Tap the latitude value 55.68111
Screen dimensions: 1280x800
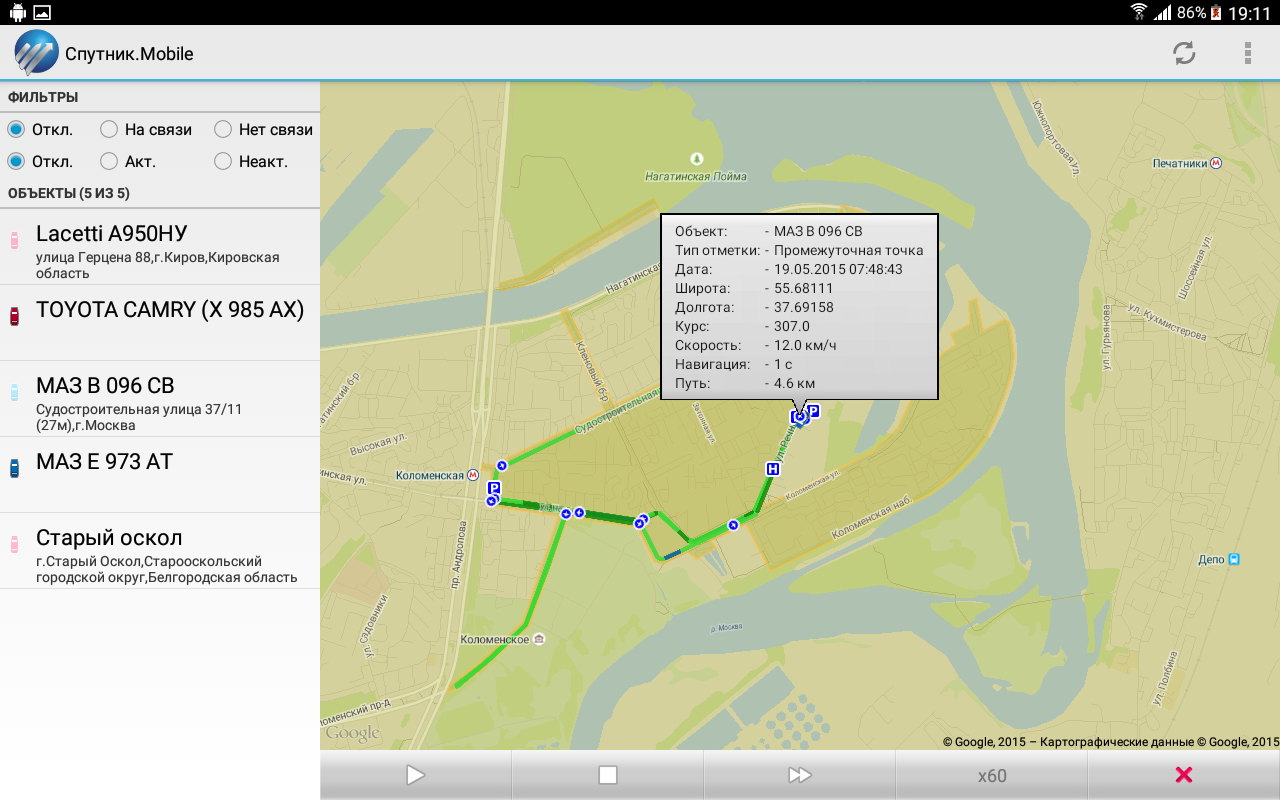804,288
